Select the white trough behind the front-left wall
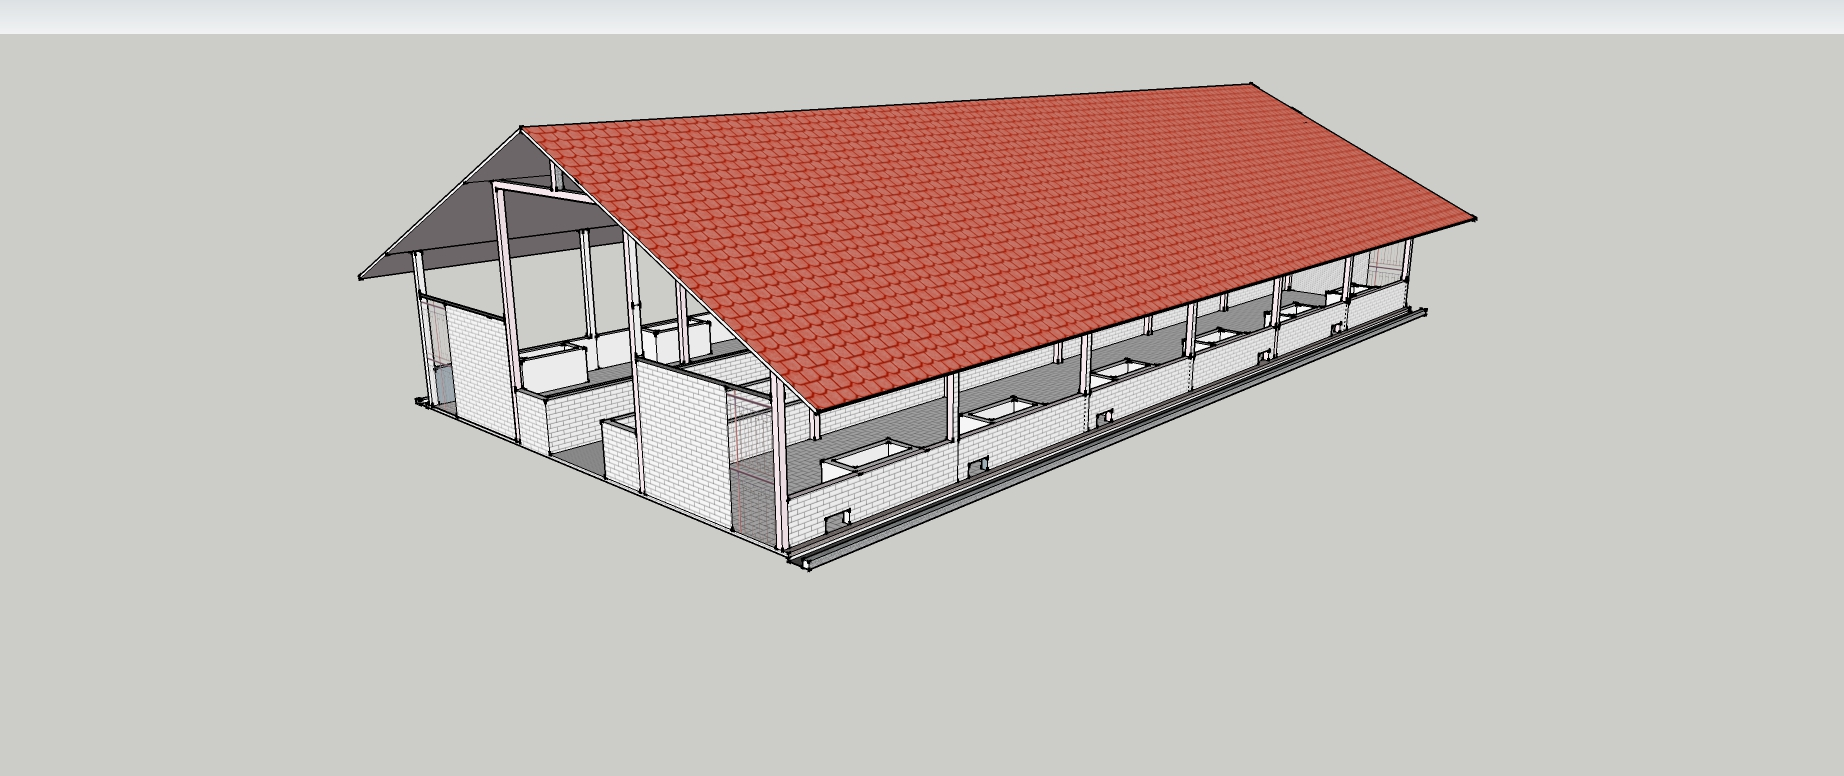 tap(551, 368)
